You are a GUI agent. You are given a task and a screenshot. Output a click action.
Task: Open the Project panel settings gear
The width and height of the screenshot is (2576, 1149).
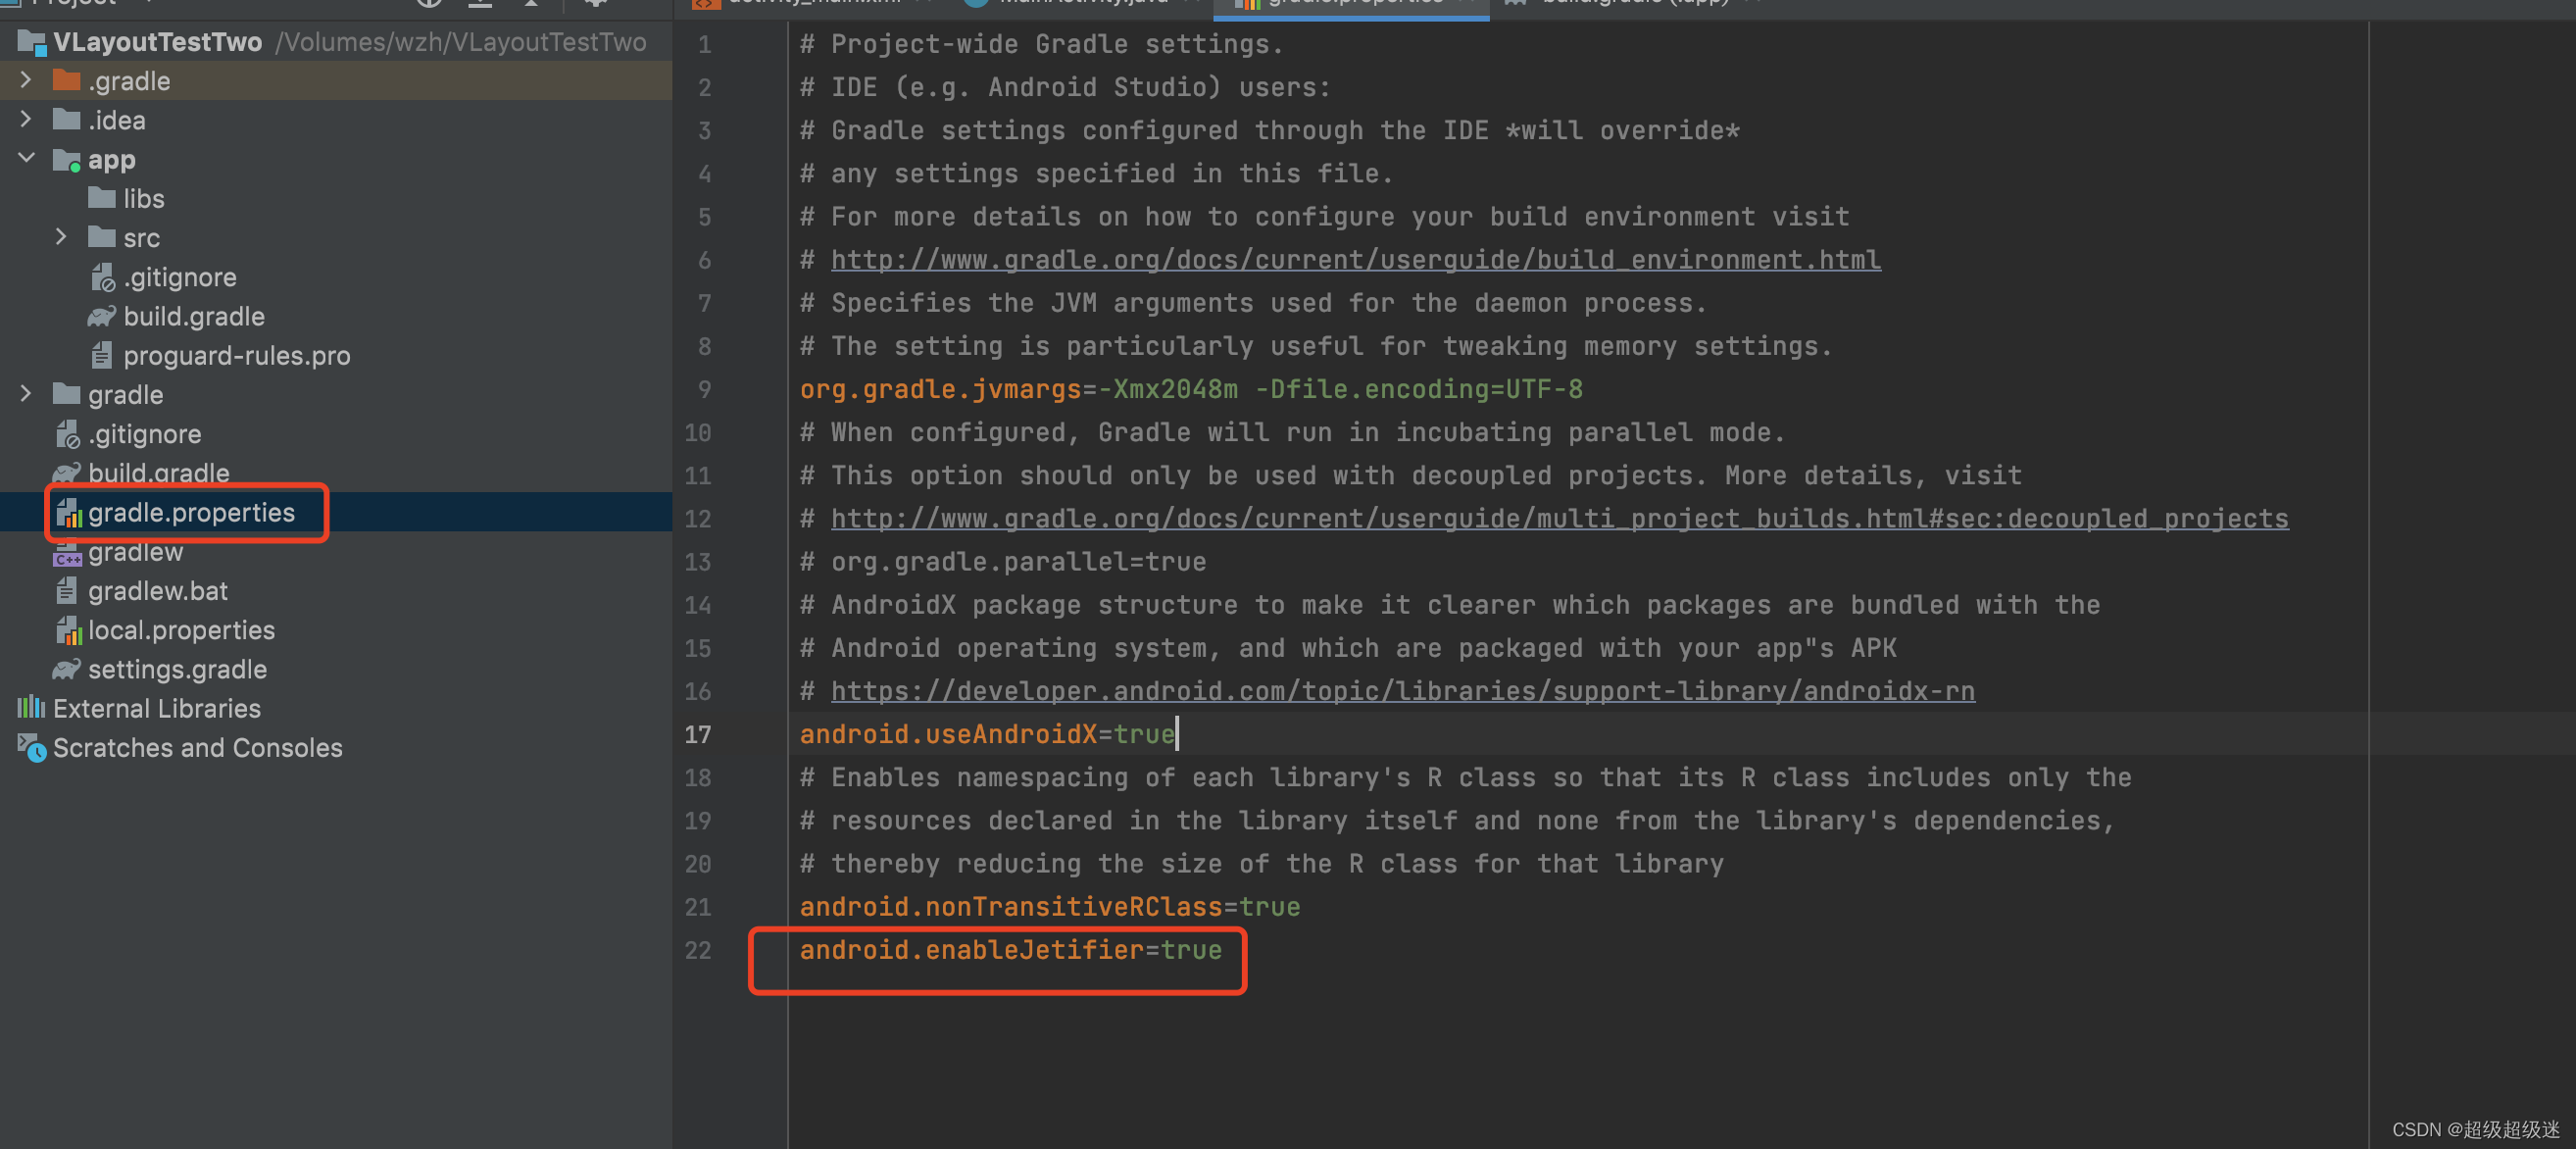(595, 3)
